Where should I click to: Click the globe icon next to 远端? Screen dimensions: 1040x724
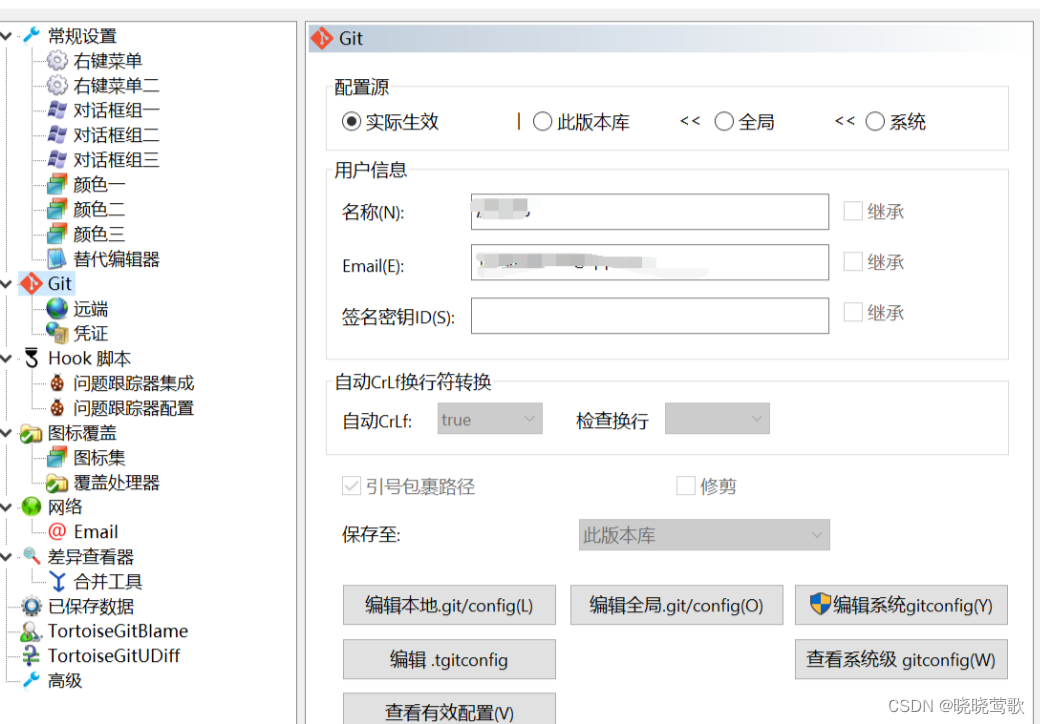57,308
